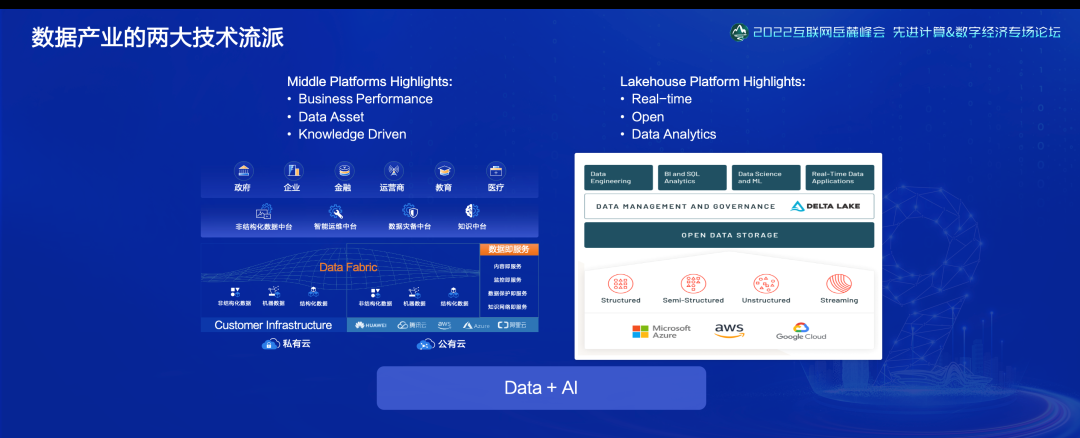Select the 数据灾备中台 shield gear icon
The height and width of the screenshot is (438, 1080).
409,211
